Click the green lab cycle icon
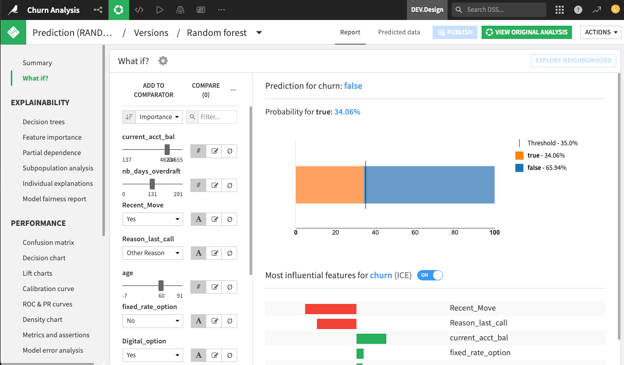Viewport: 624px width, 365px height. coord(119,10)
